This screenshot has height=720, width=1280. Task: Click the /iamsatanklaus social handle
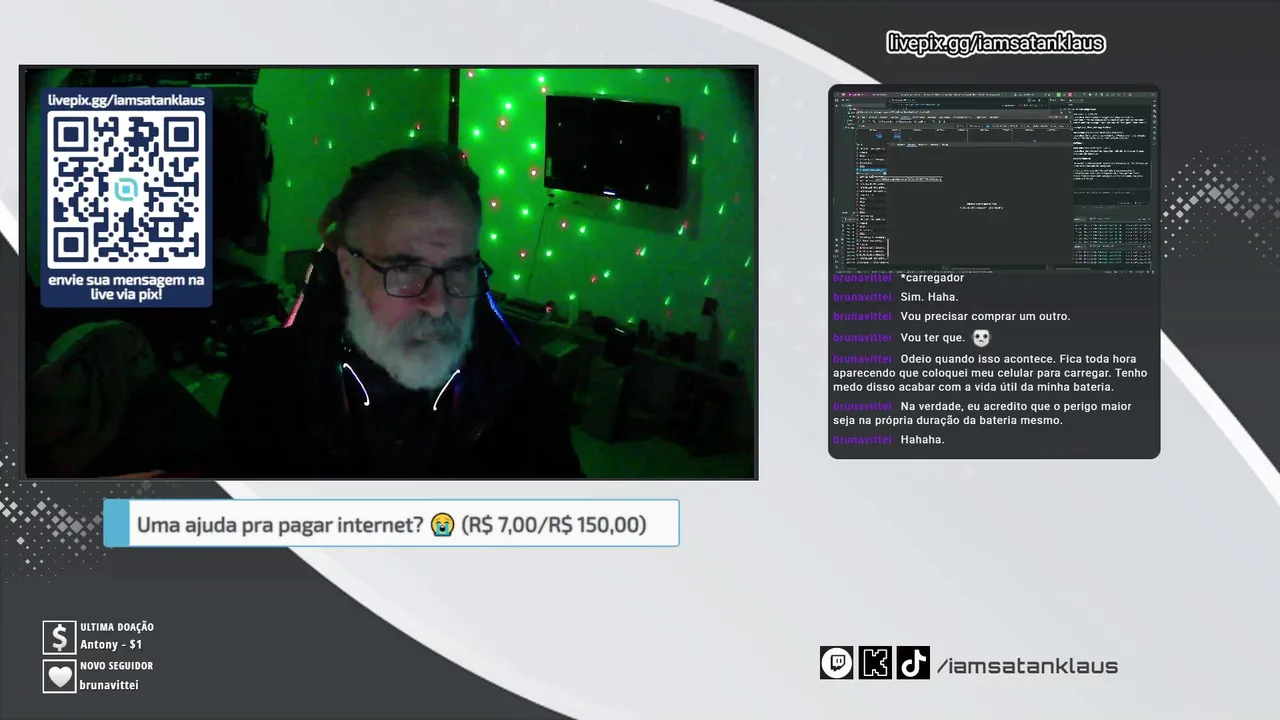point(1027,666)
